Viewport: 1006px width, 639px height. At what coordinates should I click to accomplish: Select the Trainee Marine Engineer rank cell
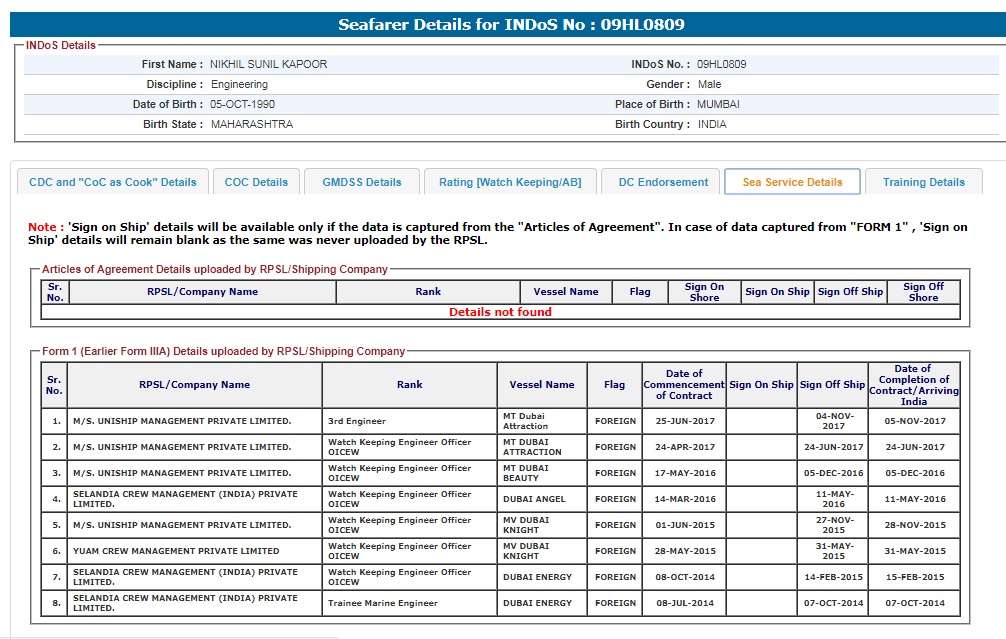[x=383, y=603]
